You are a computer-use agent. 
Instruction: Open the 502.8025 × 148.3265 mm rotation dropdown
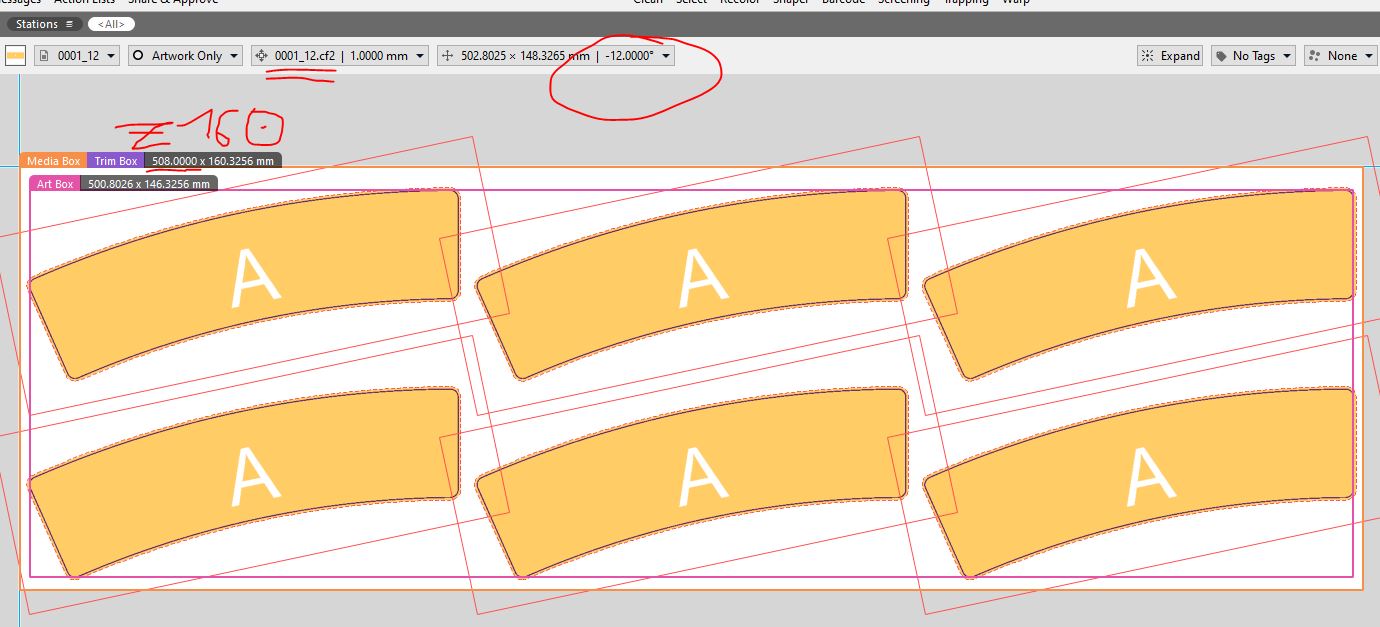tap(555, 56)
